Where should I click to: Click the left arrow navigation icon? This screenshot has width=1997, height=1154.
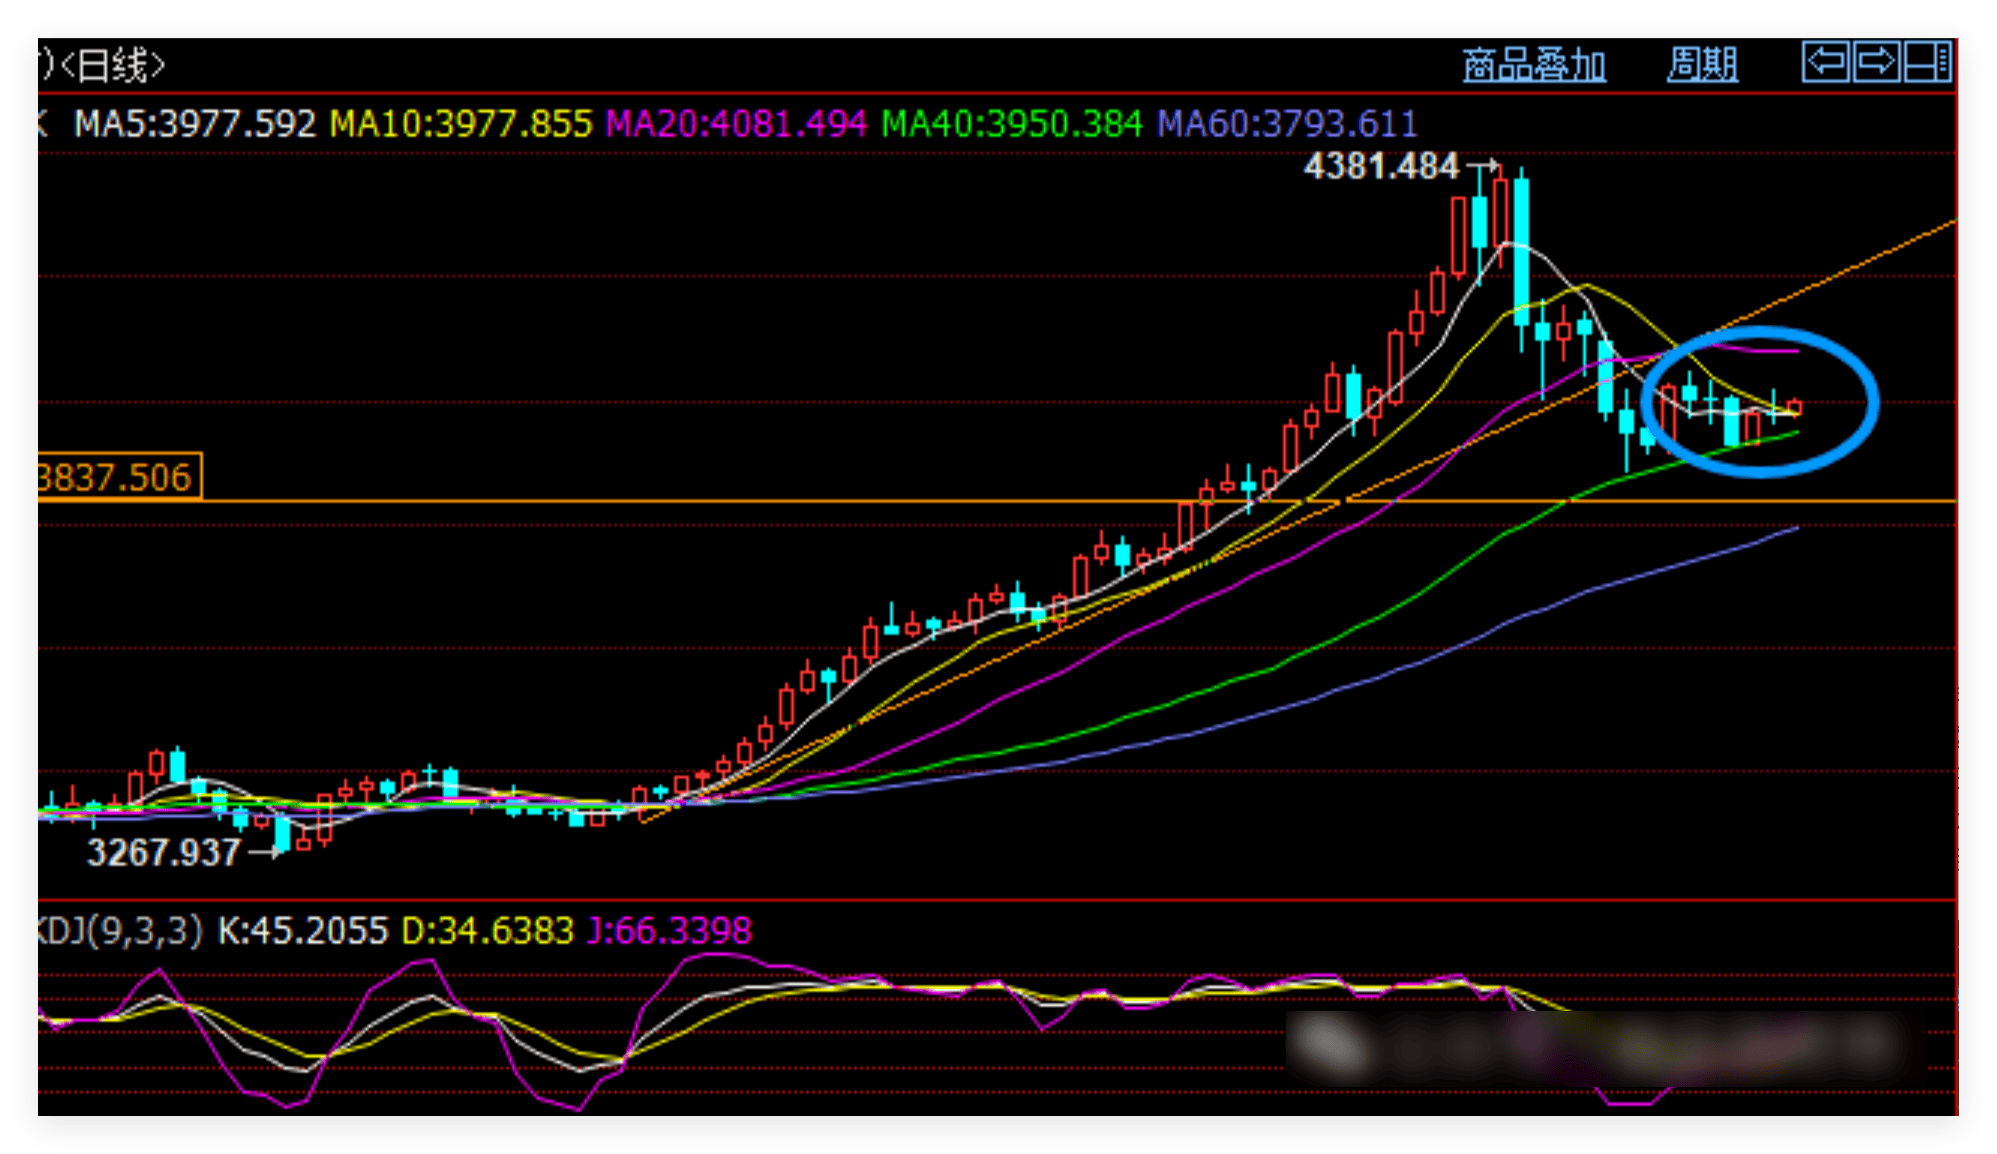click(x=1825, y=62)
